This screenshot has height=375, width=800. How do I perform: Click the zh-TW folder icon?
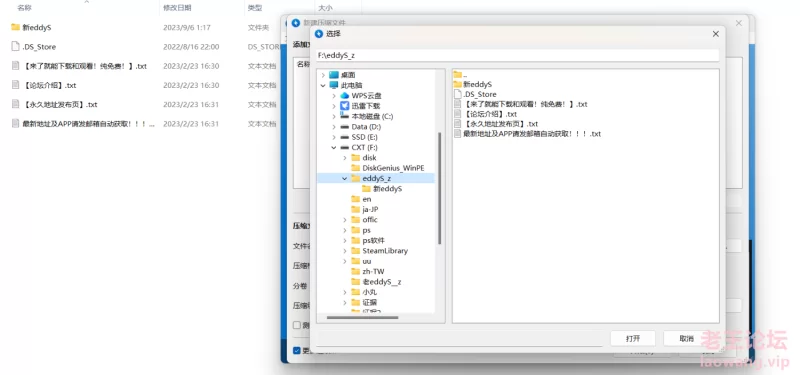coord(356,271)
